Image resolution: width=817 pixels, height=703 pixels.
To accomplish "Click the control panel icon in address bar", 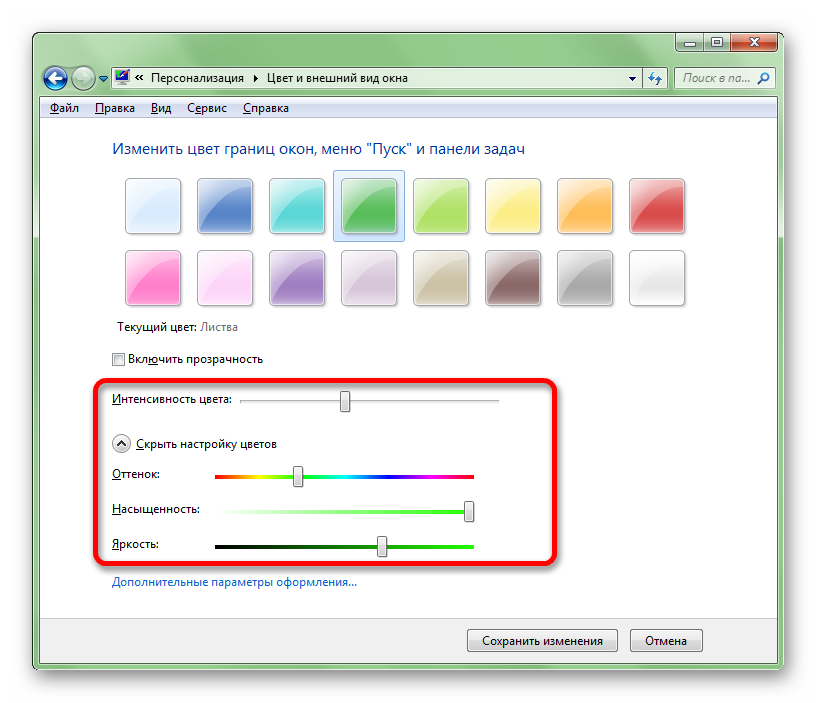I will click(x=122, y=78).
